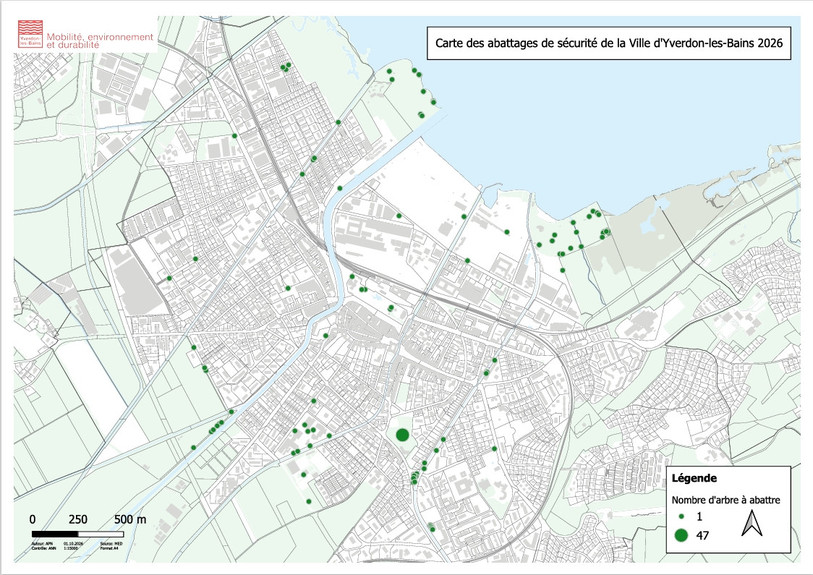
Task: Click the "500 m" scale label
Action: [130, 519]
